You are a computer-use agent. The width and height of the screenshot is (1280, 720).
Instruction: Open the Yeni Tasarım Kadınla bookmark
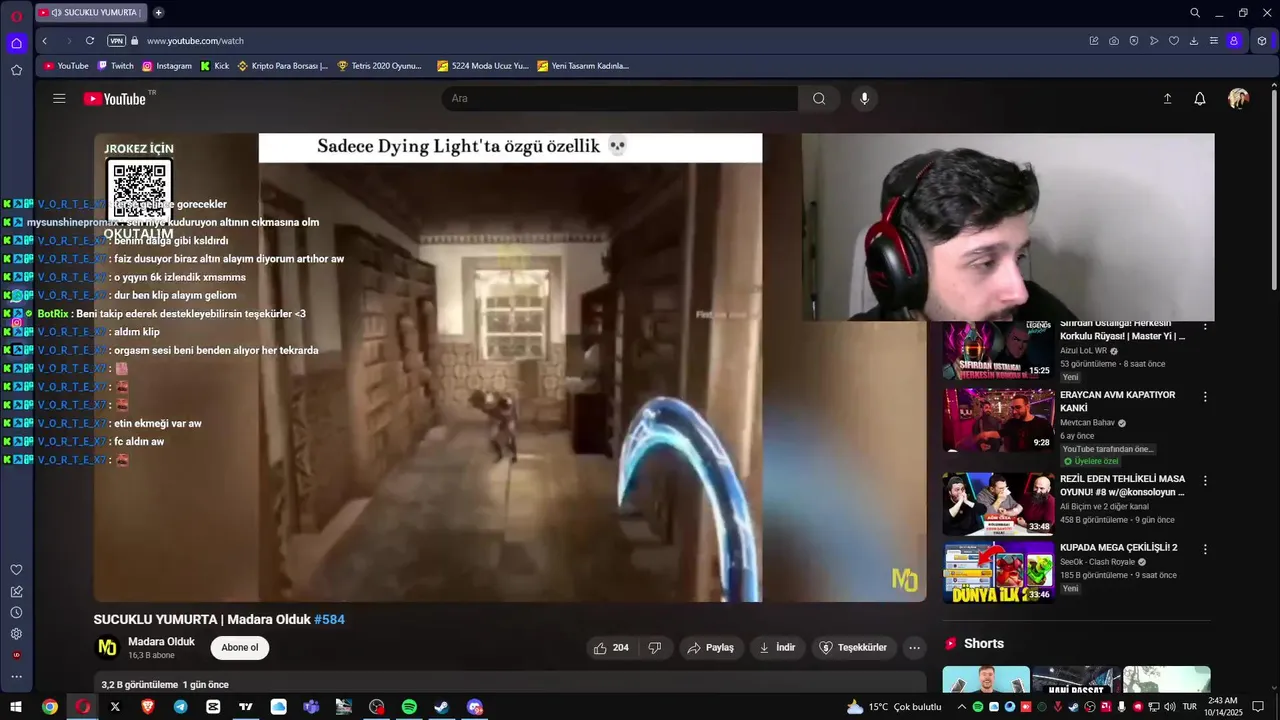point(584,66)
